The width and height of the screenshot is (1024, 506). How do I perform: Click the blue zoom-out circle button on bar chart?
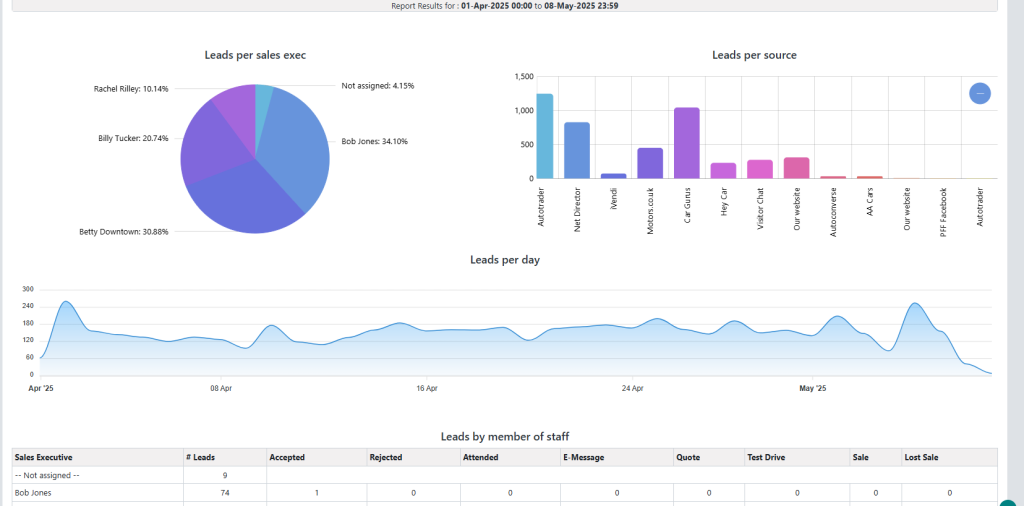pos(980,93)
